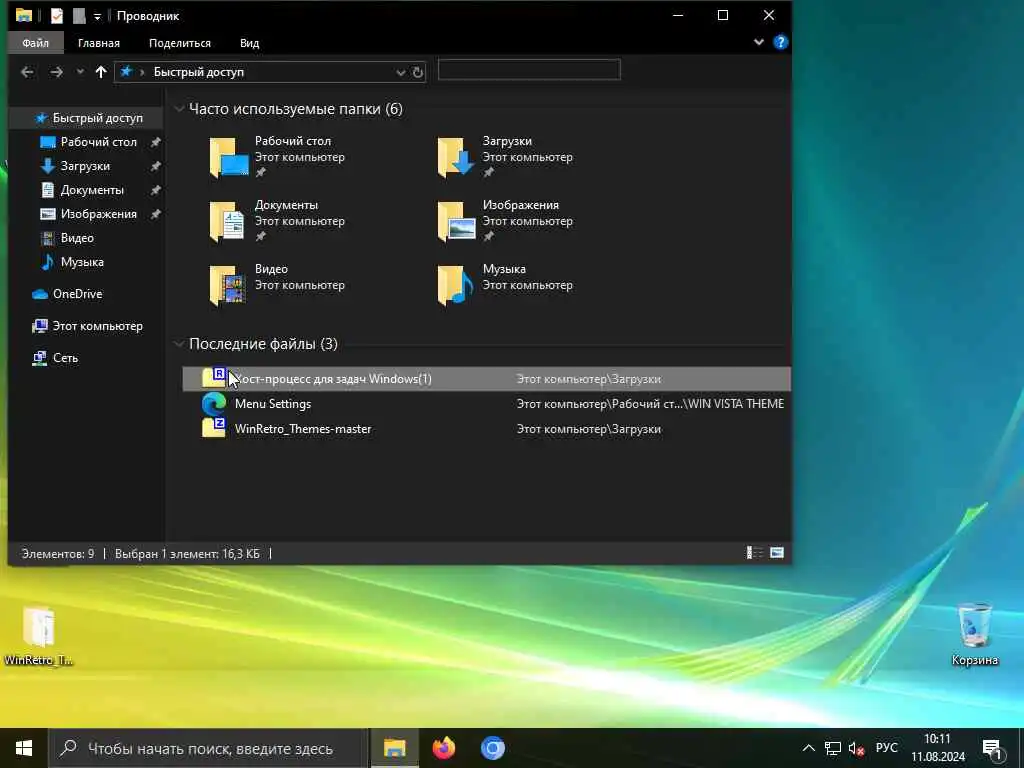Go forward with the right arrow
Screen dimensions: 1024x768
[57, 72]
